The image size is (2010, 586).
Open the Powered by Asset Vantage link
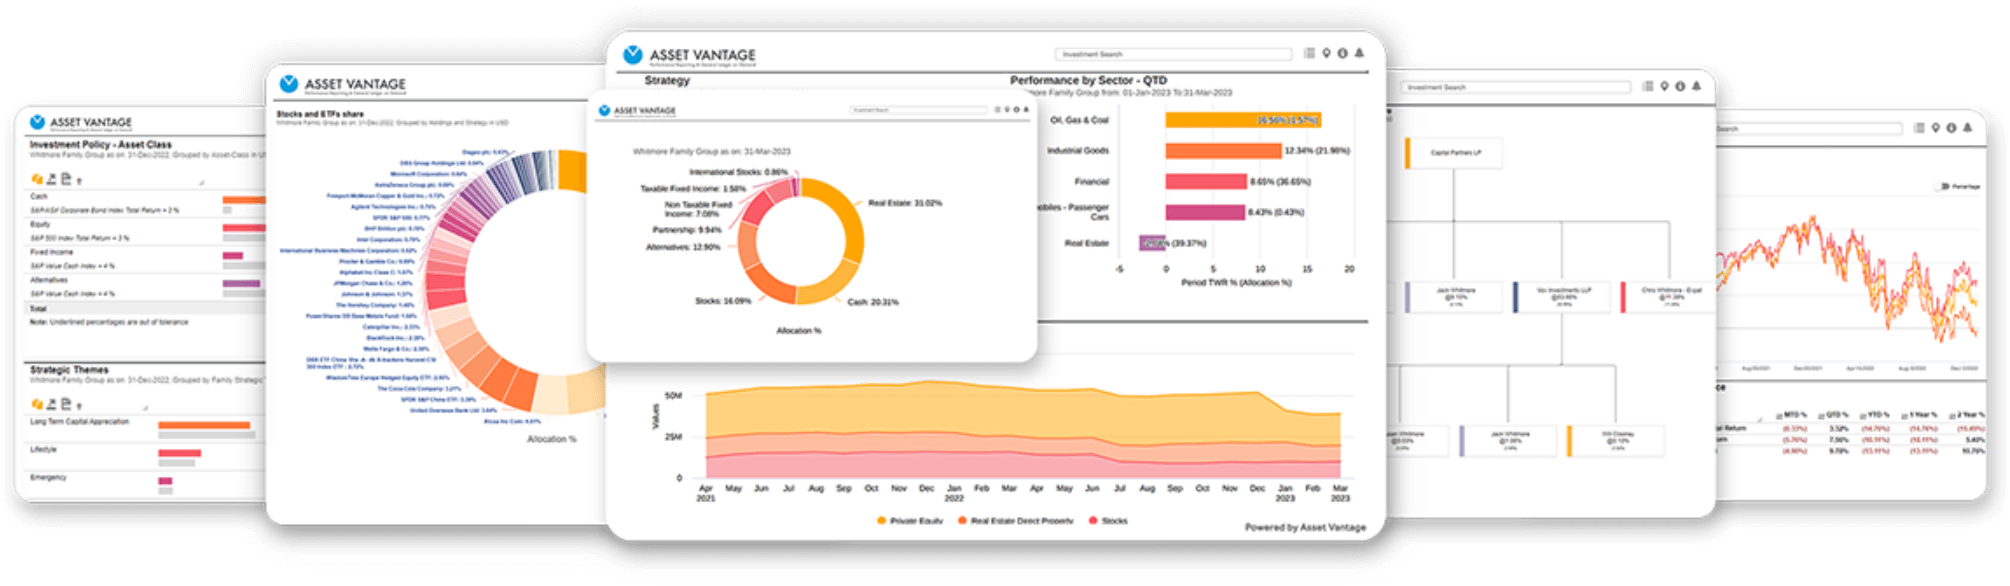[1305, 527]
